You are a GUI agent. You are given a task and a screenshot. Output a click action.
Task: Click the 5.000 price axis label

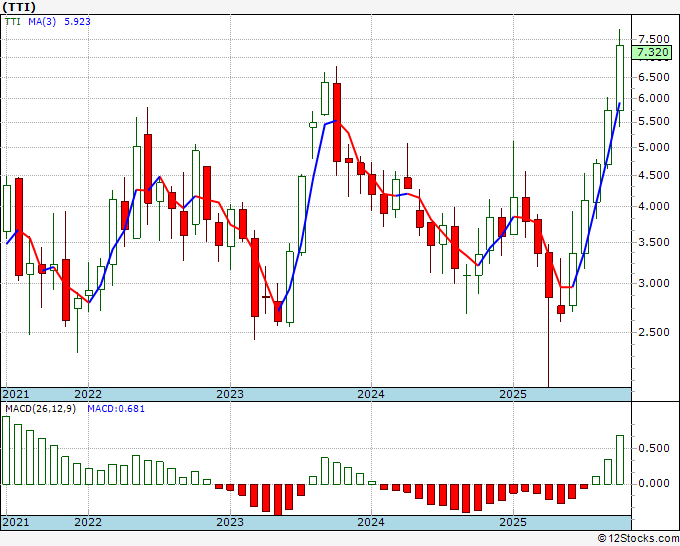click(654, 147)
